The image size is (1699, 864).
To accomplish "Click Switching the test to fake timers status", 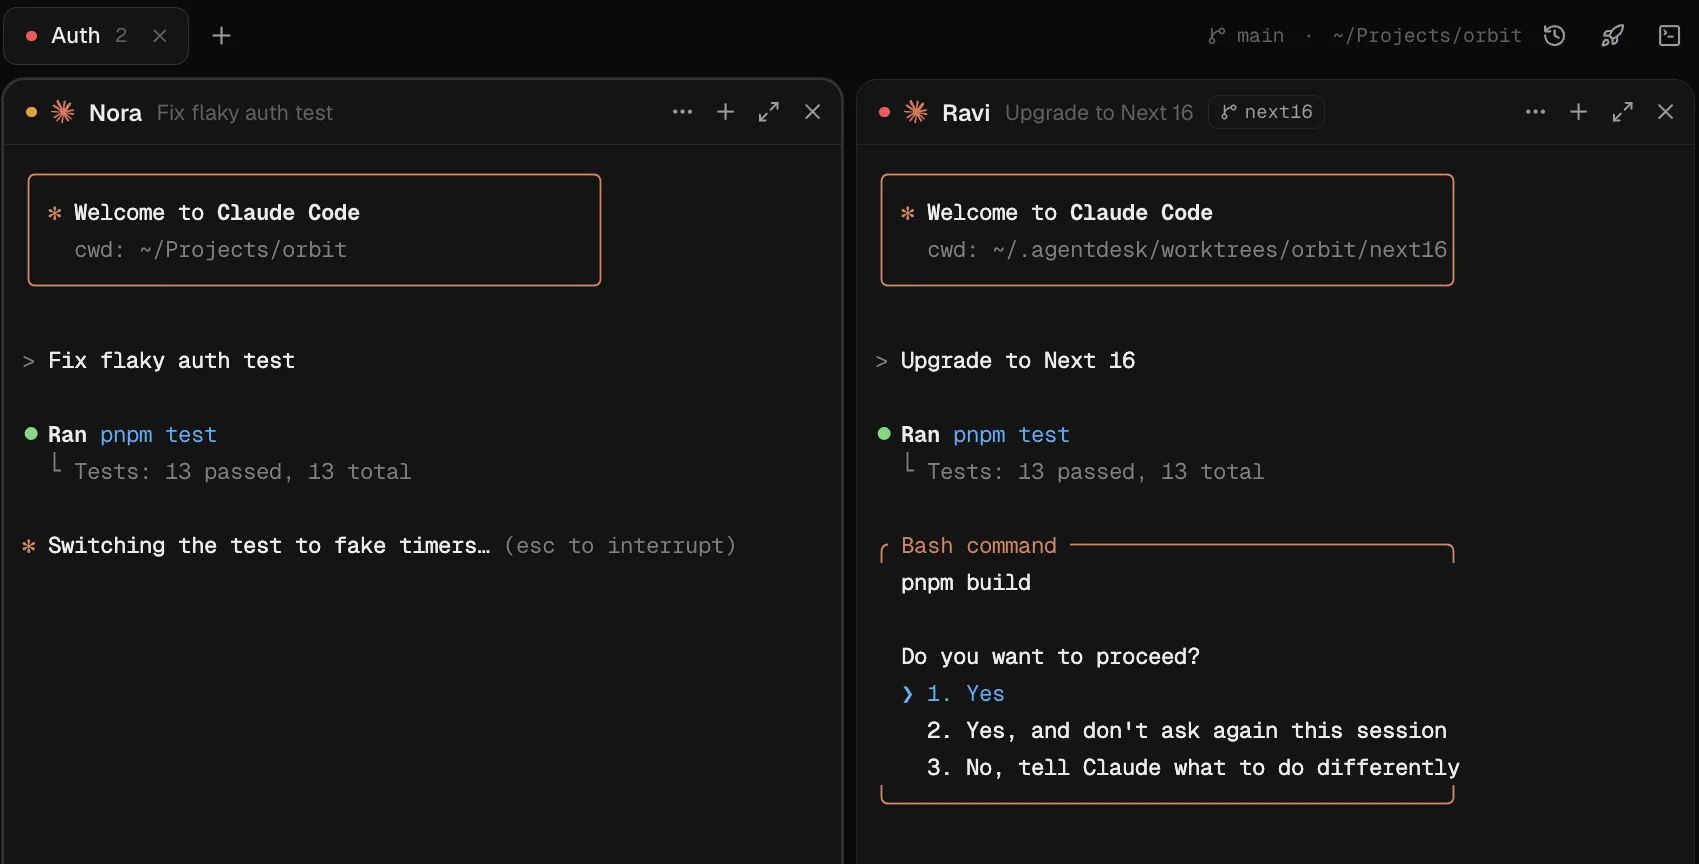I will (269, 546).
